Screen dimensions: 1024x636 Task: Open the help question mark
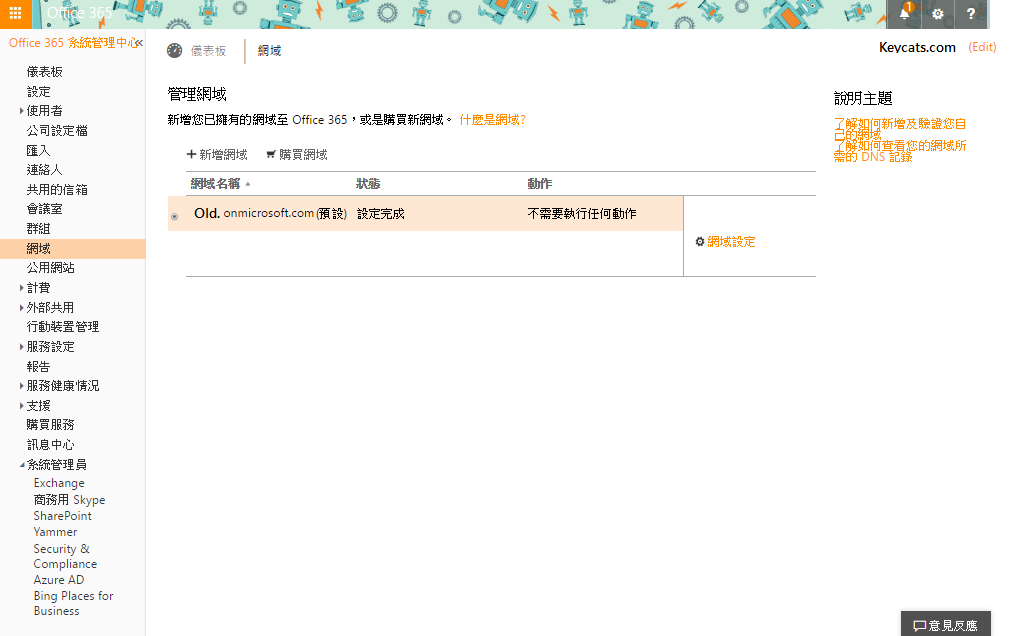(x=971, y=14)
